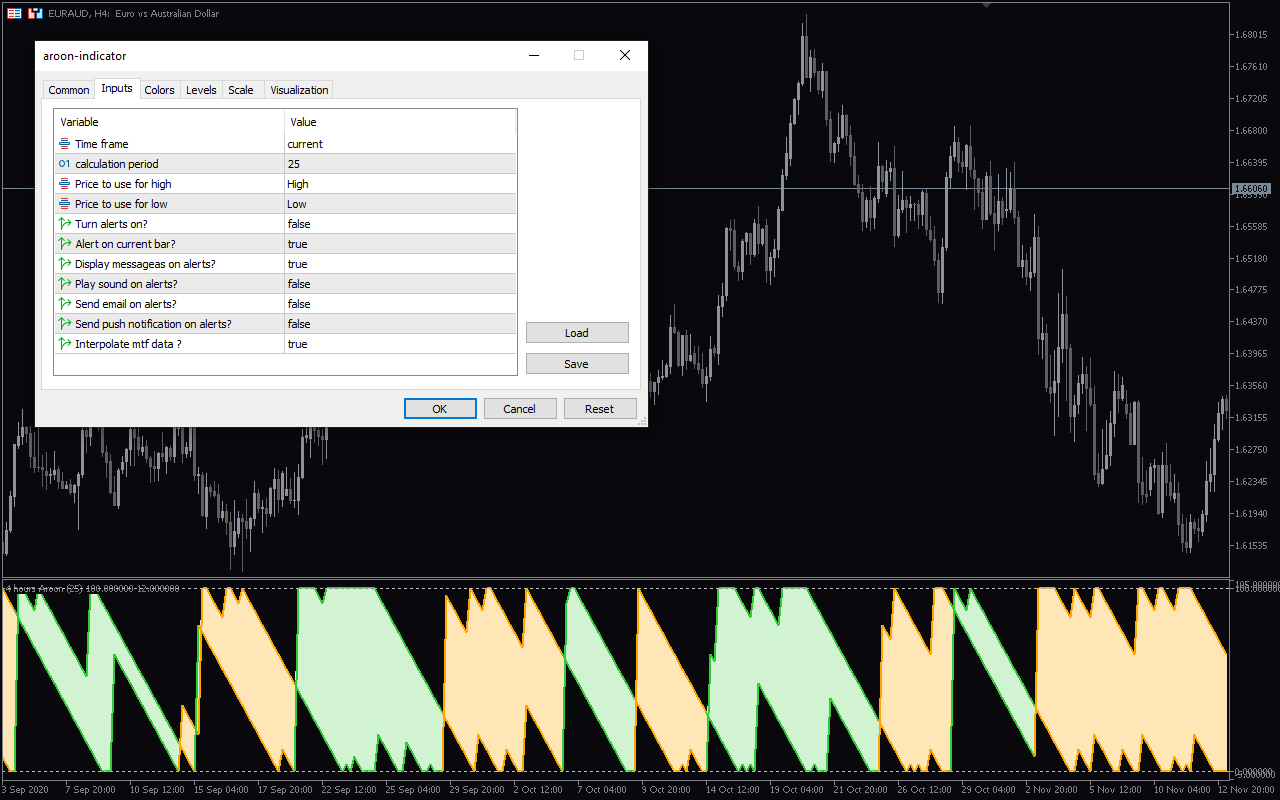Click the dialog resize grip corner
The height and width of the screenshot is (800, 1280).
click(643, 422)
